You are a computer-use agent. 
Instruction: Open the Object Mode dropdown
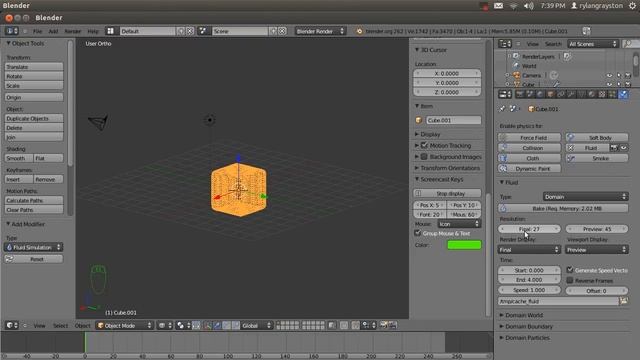pos(124,325)
